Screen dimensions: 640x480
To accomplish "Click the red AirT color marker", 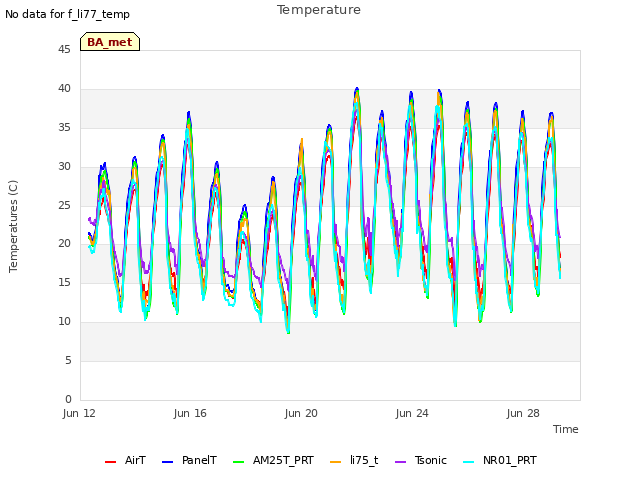I will [x=110, y=462].
